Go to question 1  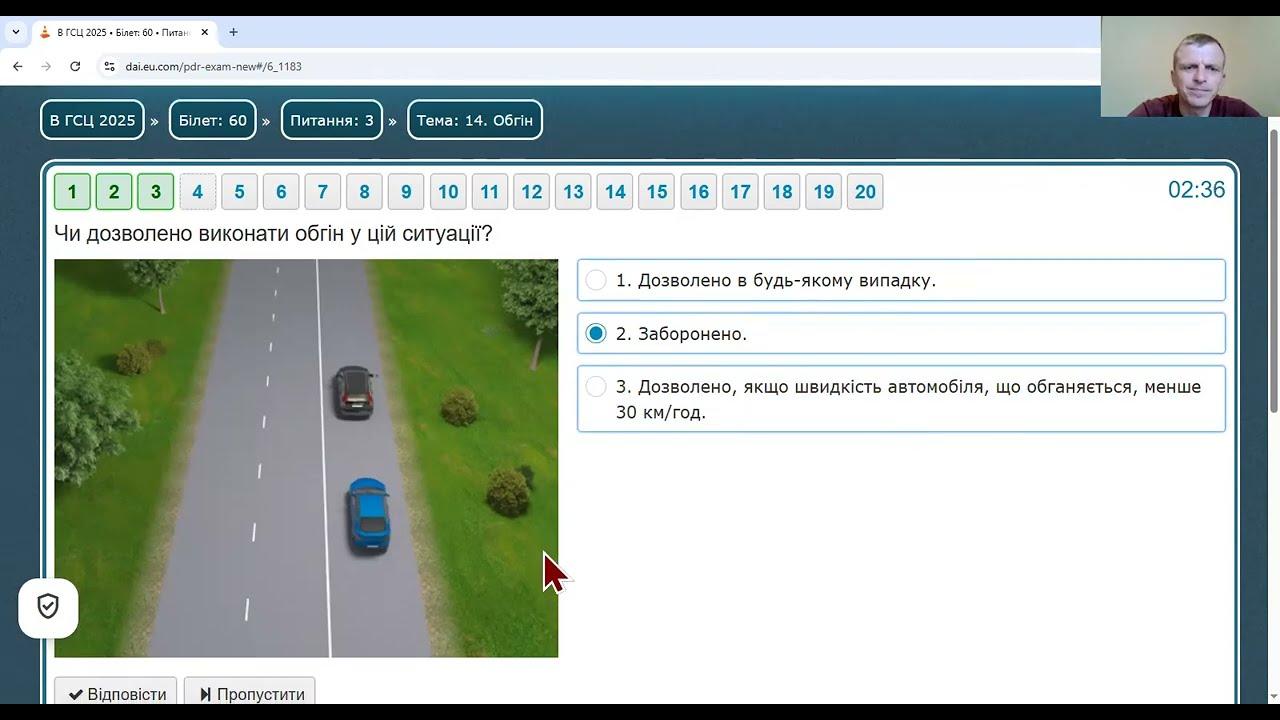pos(72,192)
